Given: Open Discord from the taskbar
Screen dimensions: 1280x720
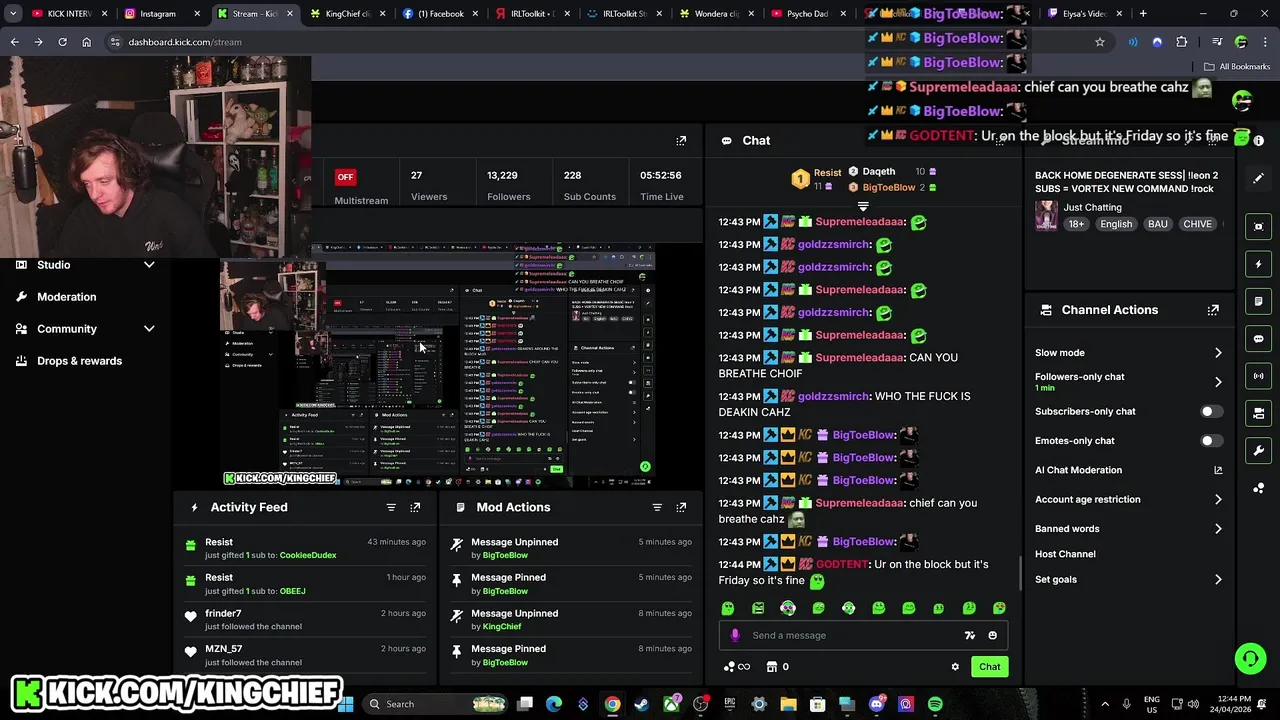Looking at the screenshot, I should click(x=877, y=704).
